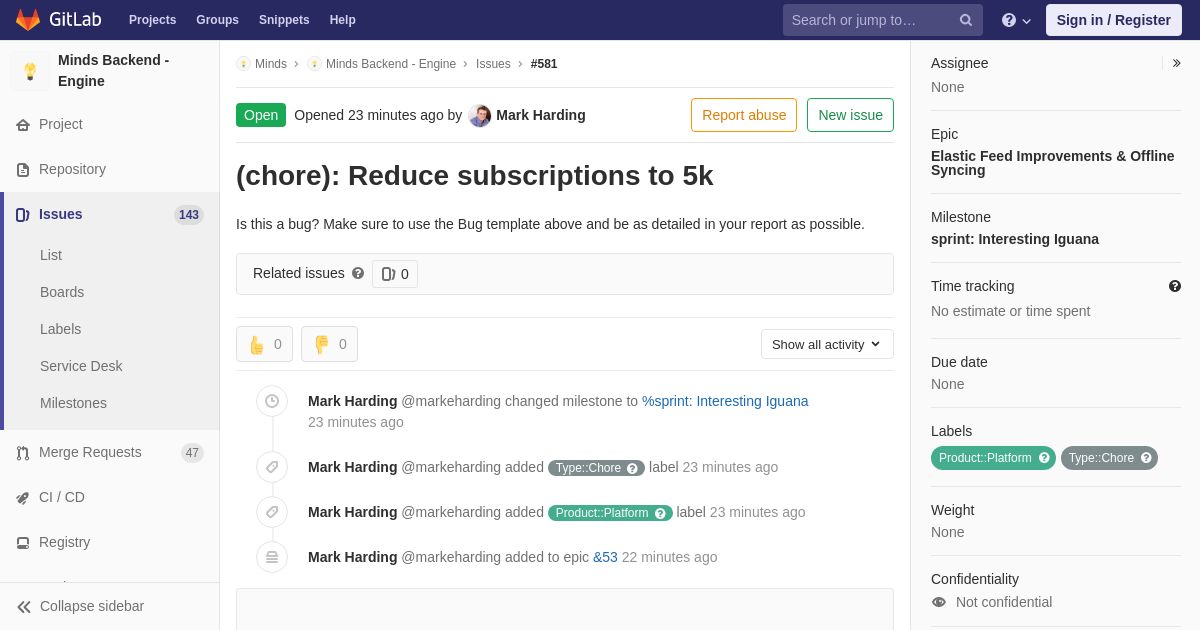1200x630 pixels.
Task: Click the Type::Chore label in the right sidebar
Action: [1109, 458]
